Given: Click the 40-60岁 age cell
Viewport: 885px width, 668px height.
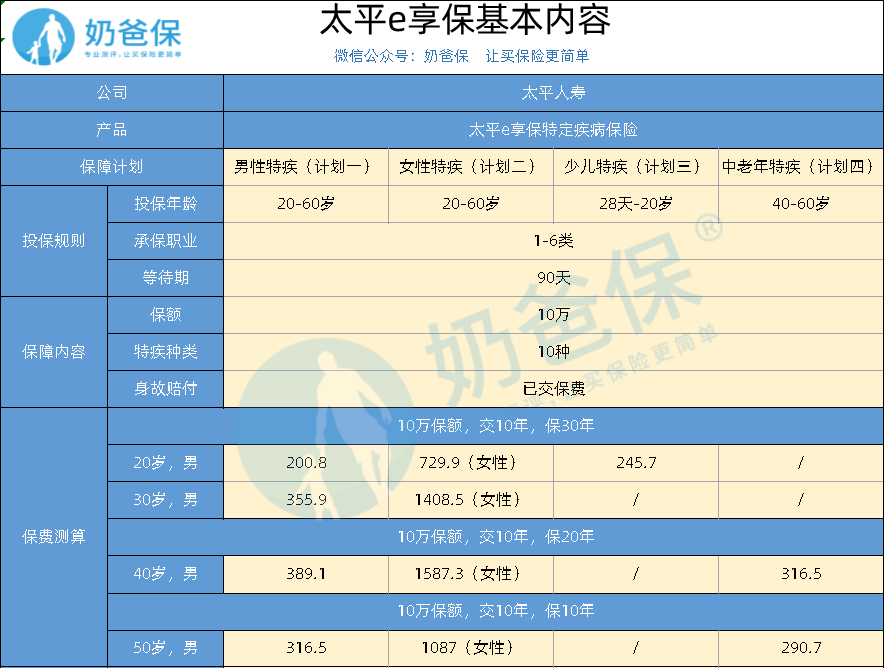Looking at the screenshot, I should click(x=801, y=204).
